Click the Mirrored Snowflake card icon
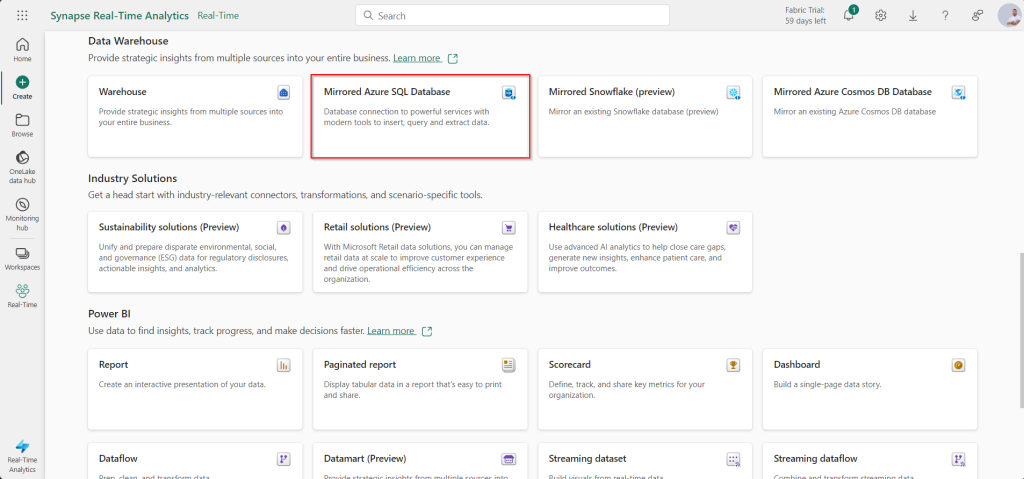1024x479 pixels. click(x=733, y=93)
